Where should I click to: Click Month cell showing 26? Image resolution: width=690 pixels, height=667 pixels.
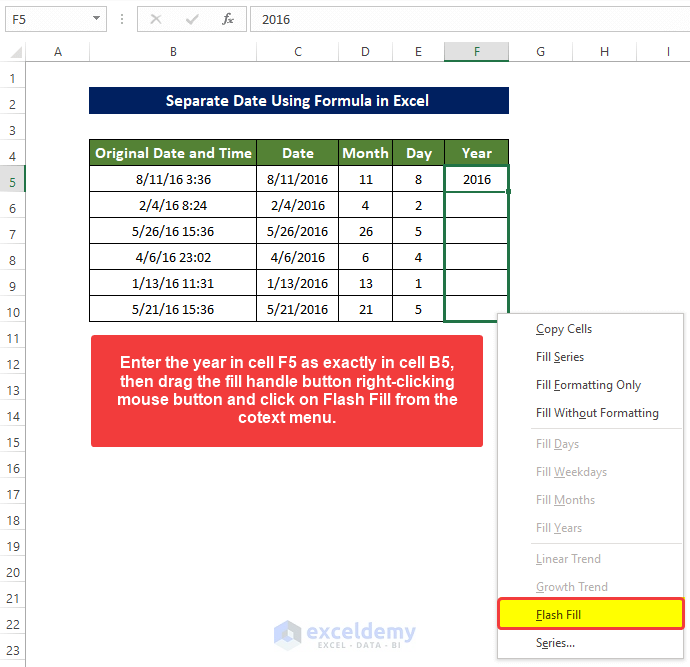[365, 231]
